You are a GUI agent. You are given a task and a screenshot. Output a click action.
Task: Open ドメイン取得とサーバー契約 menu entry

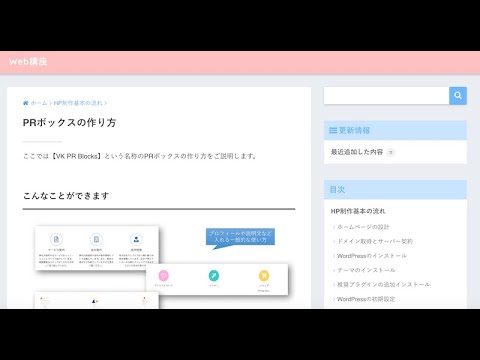point(375,241)
